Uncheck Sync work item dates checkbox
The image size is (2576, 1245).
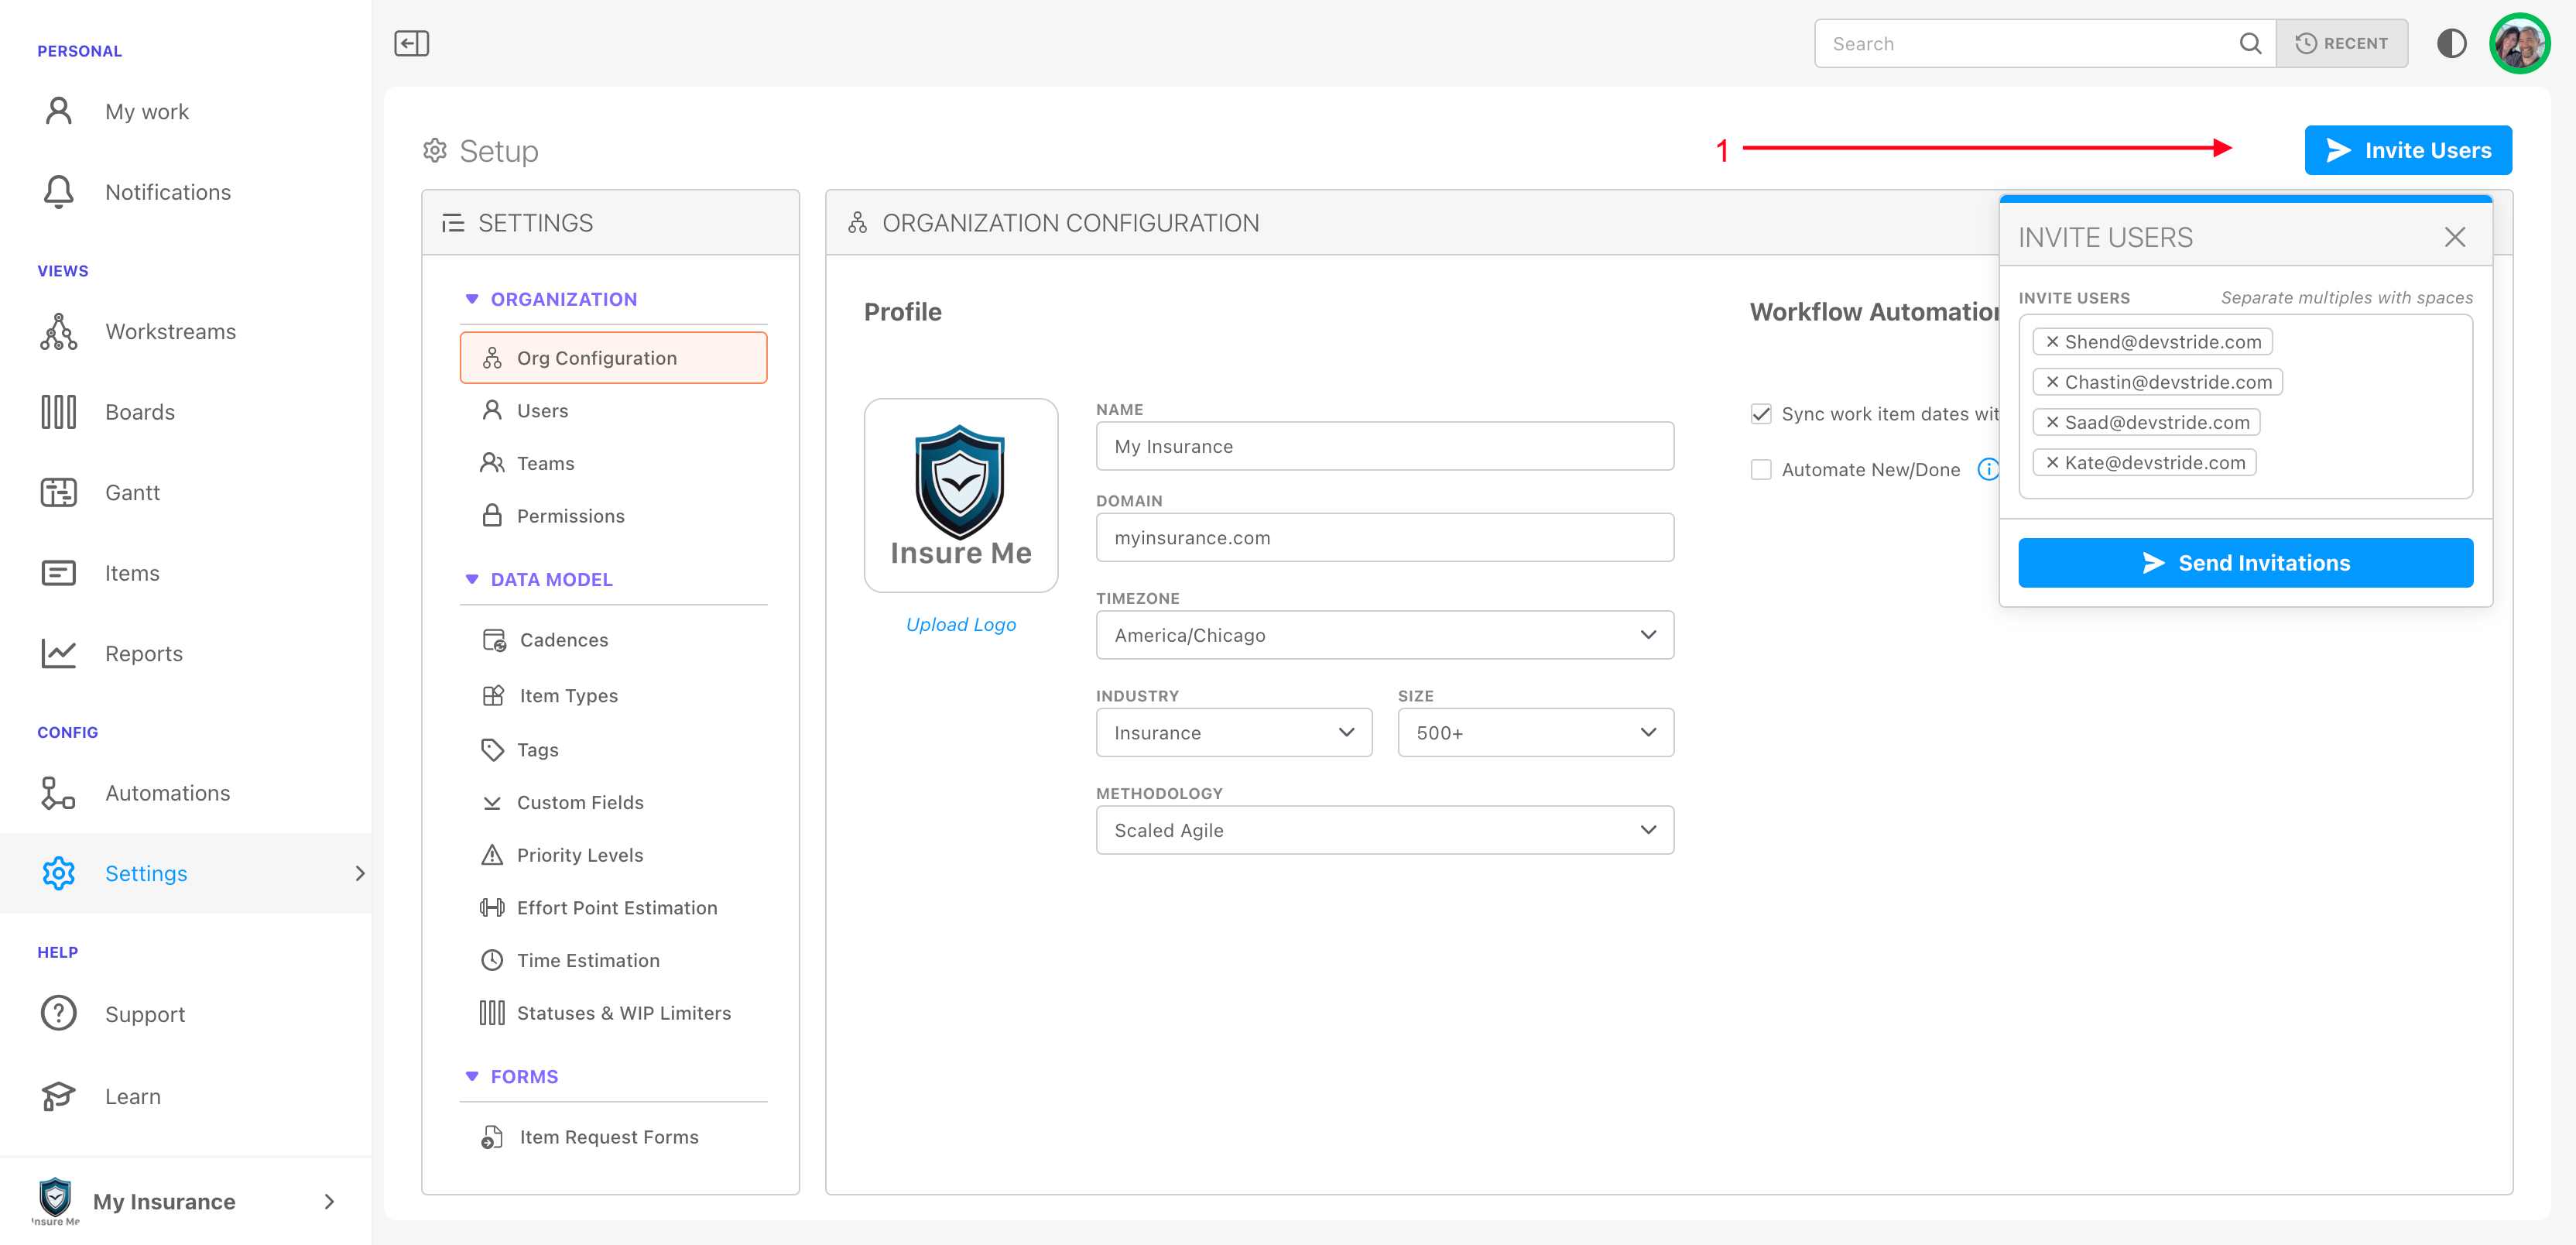click(x=1761, y=414)
